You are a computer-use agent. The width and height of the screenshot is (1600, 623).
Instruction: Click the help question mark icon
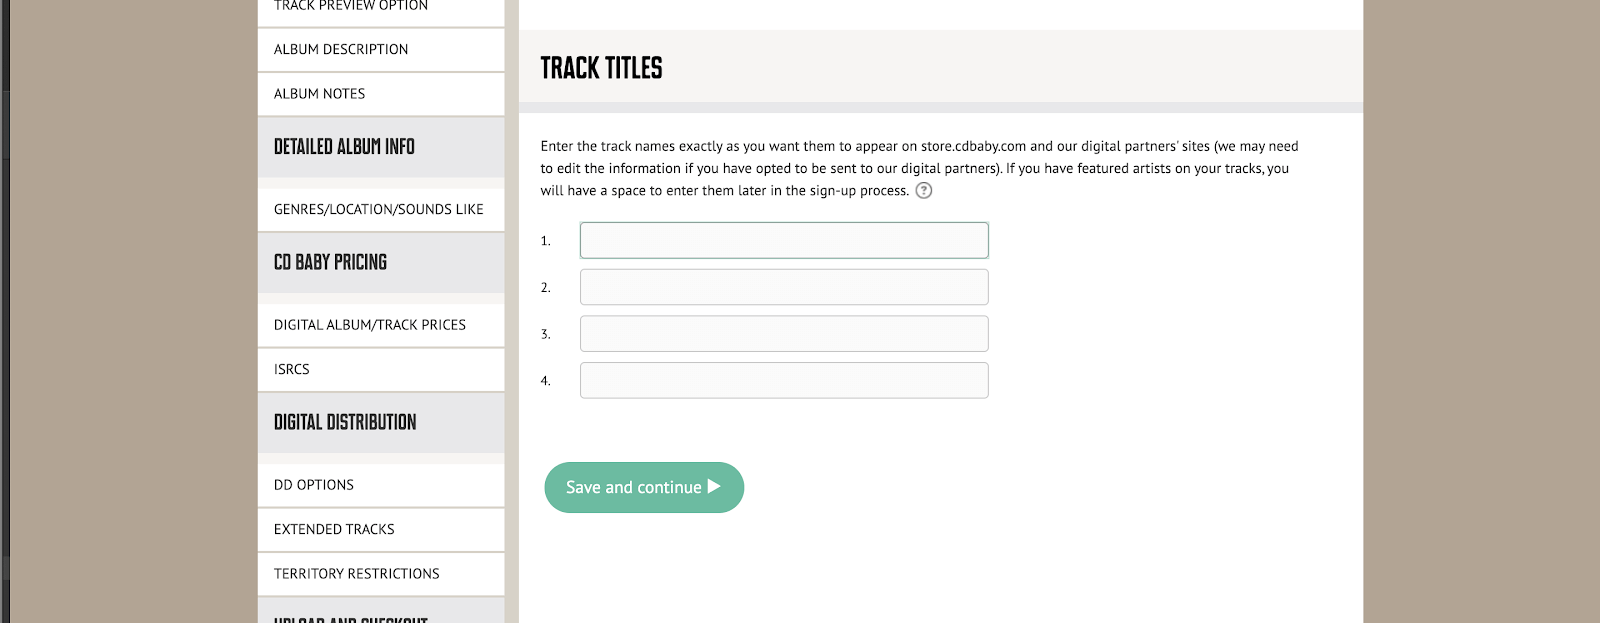tap(924, 191)
